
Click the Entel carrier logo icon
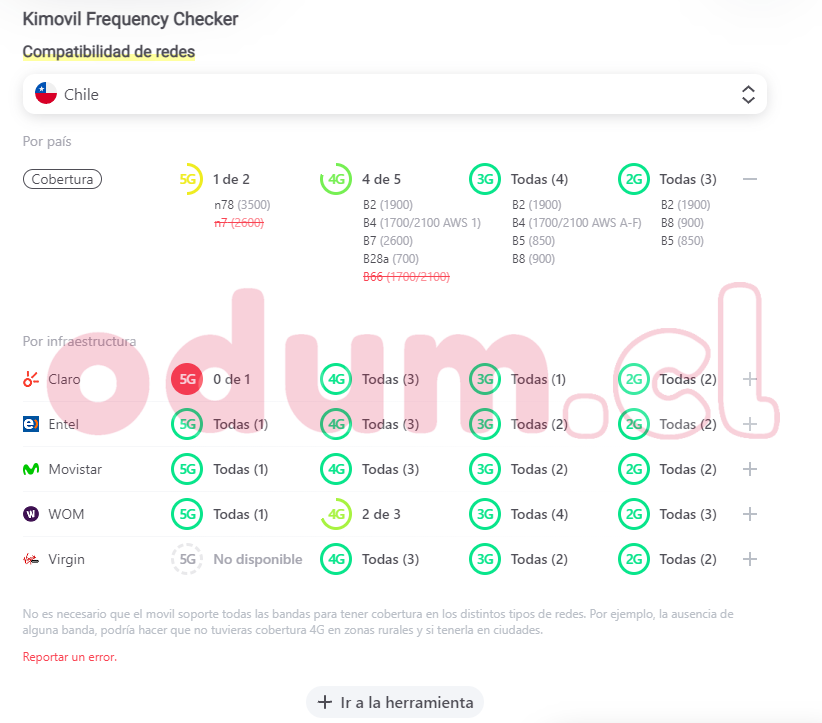click(31, 424)
